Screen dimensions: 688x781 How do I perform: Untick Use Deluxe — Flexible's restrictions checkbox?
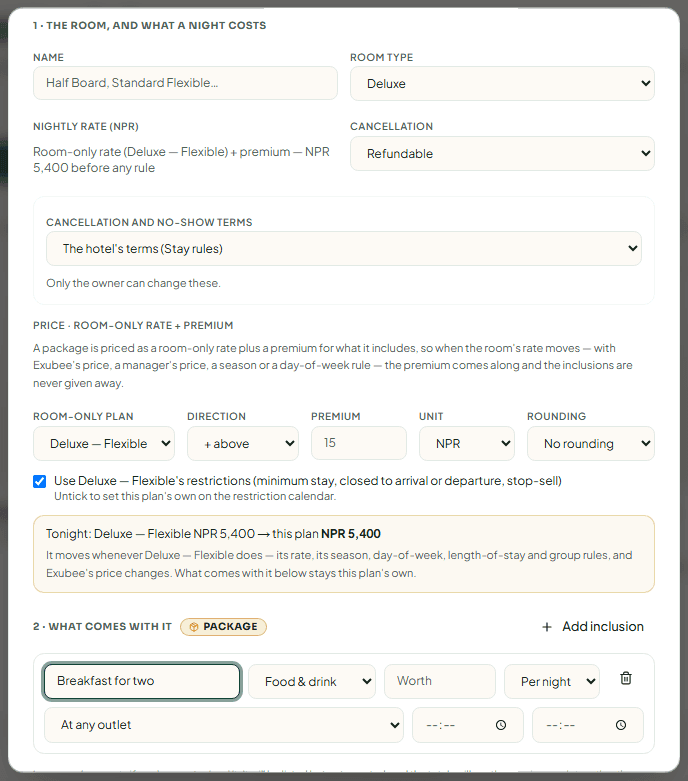[x=39, y=481]
